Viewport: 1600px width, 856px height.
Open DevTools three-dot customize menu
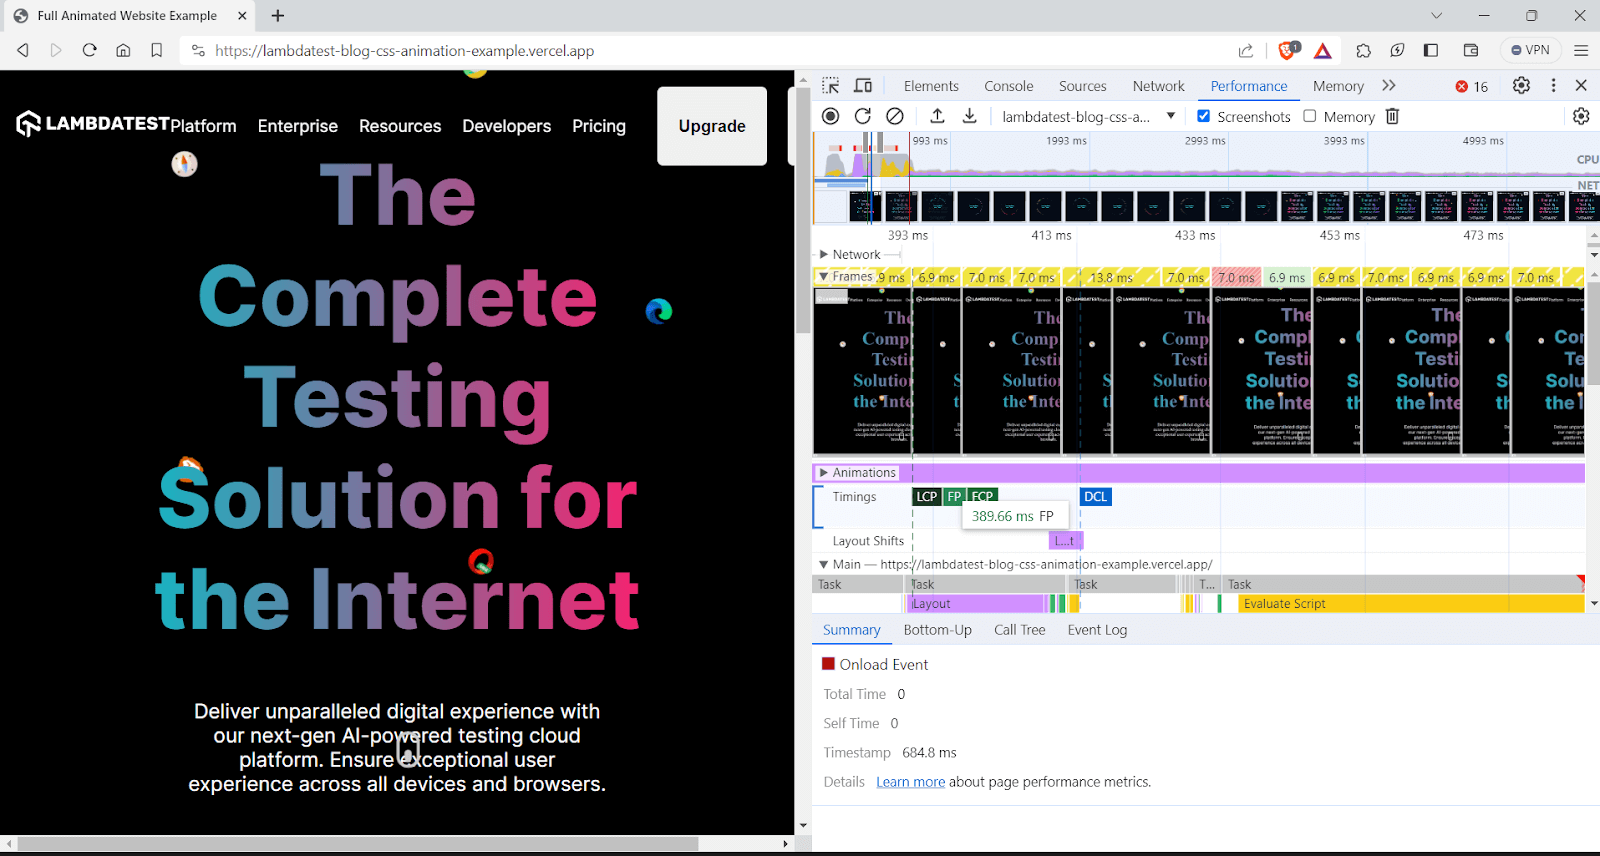pos(1553,86)
